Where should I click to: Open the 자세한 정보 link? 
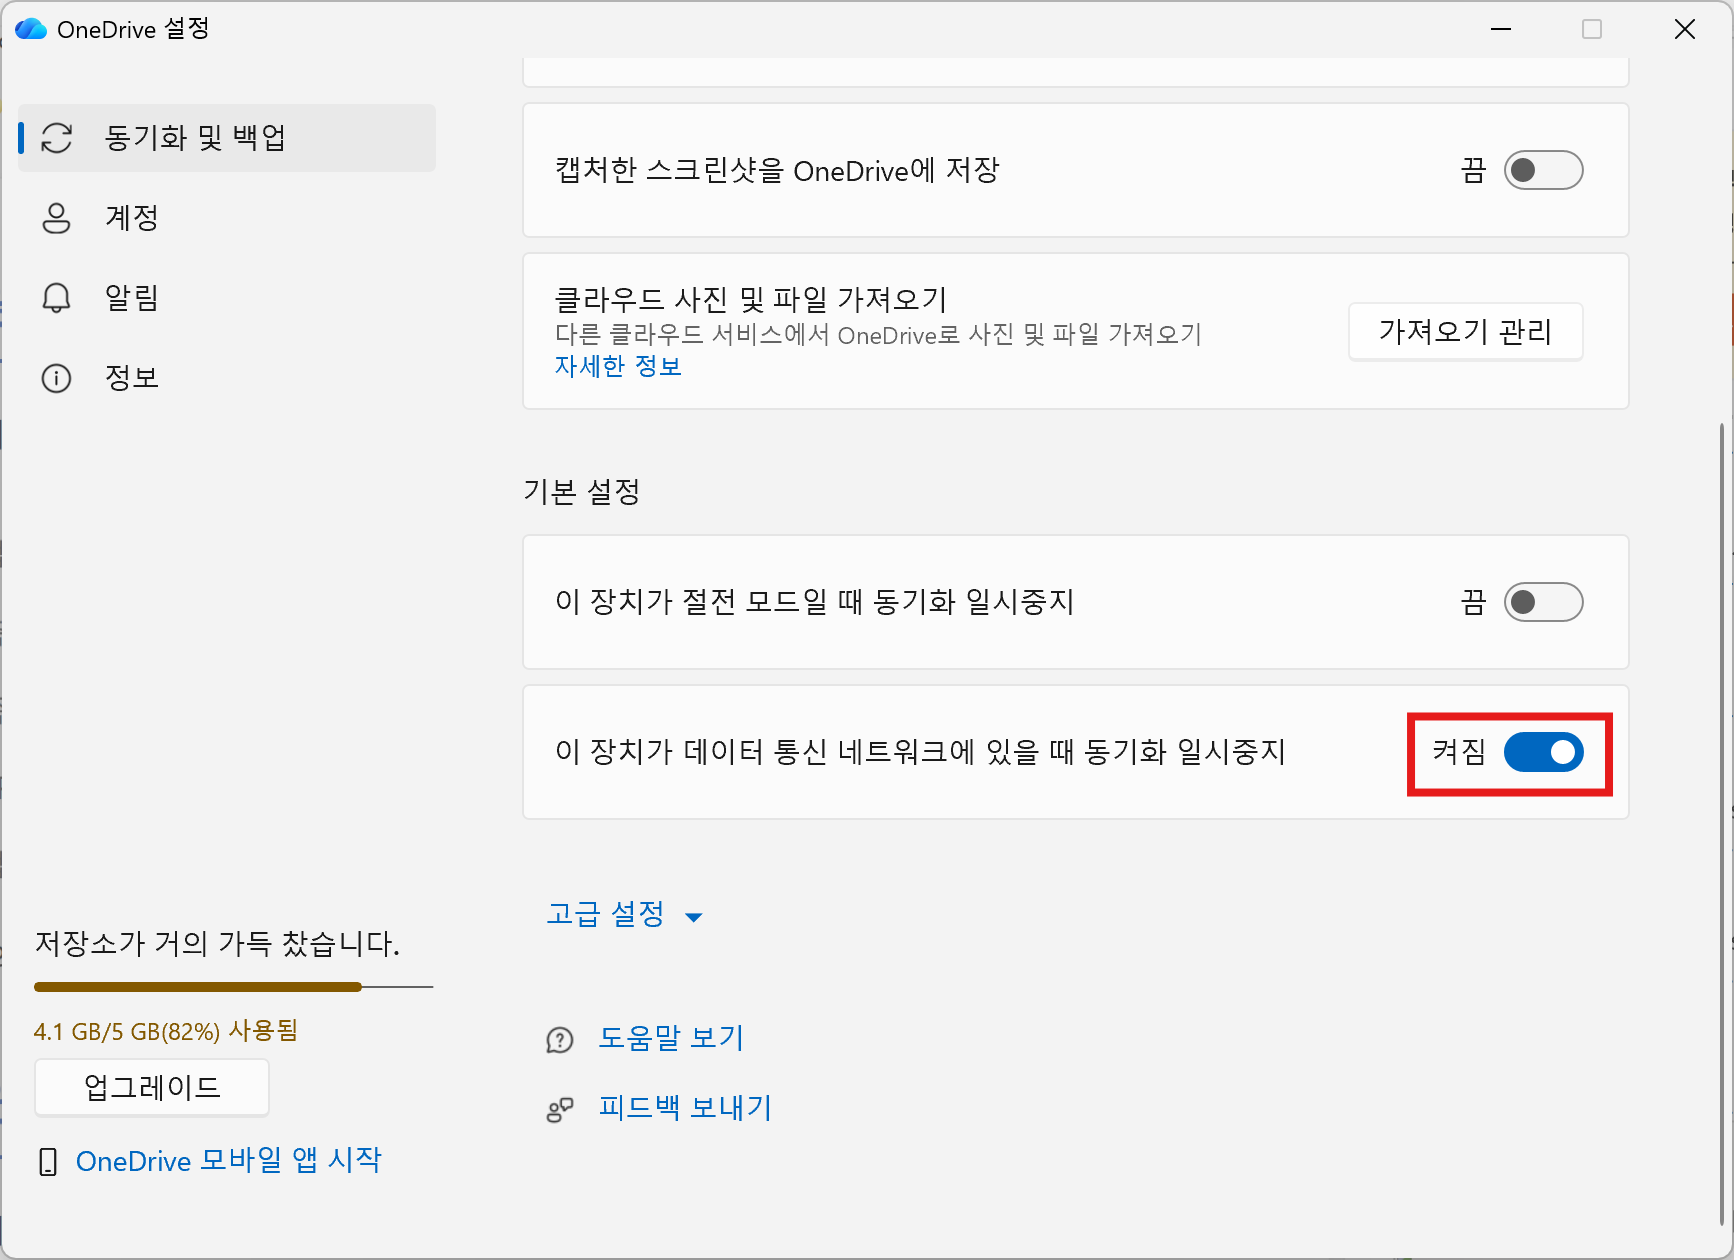pyautogui.click(x=618, y=366)
